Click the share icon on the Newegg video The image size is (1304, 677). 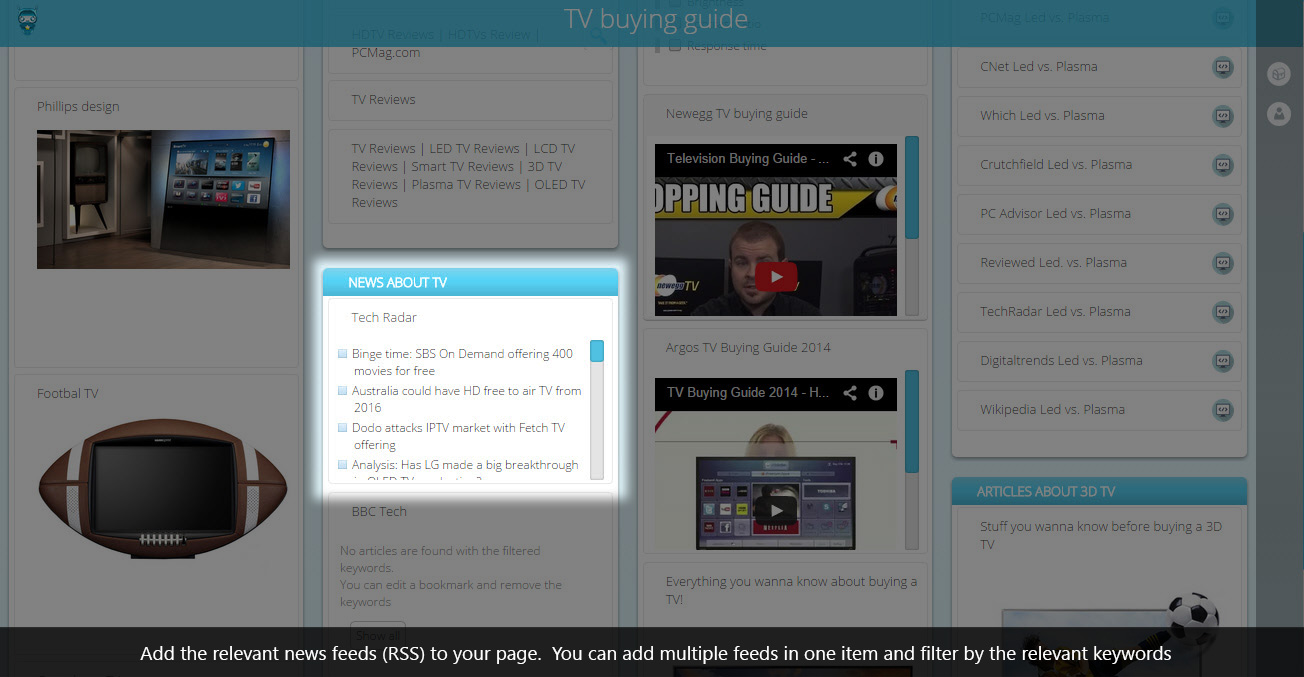click(850, 159)
